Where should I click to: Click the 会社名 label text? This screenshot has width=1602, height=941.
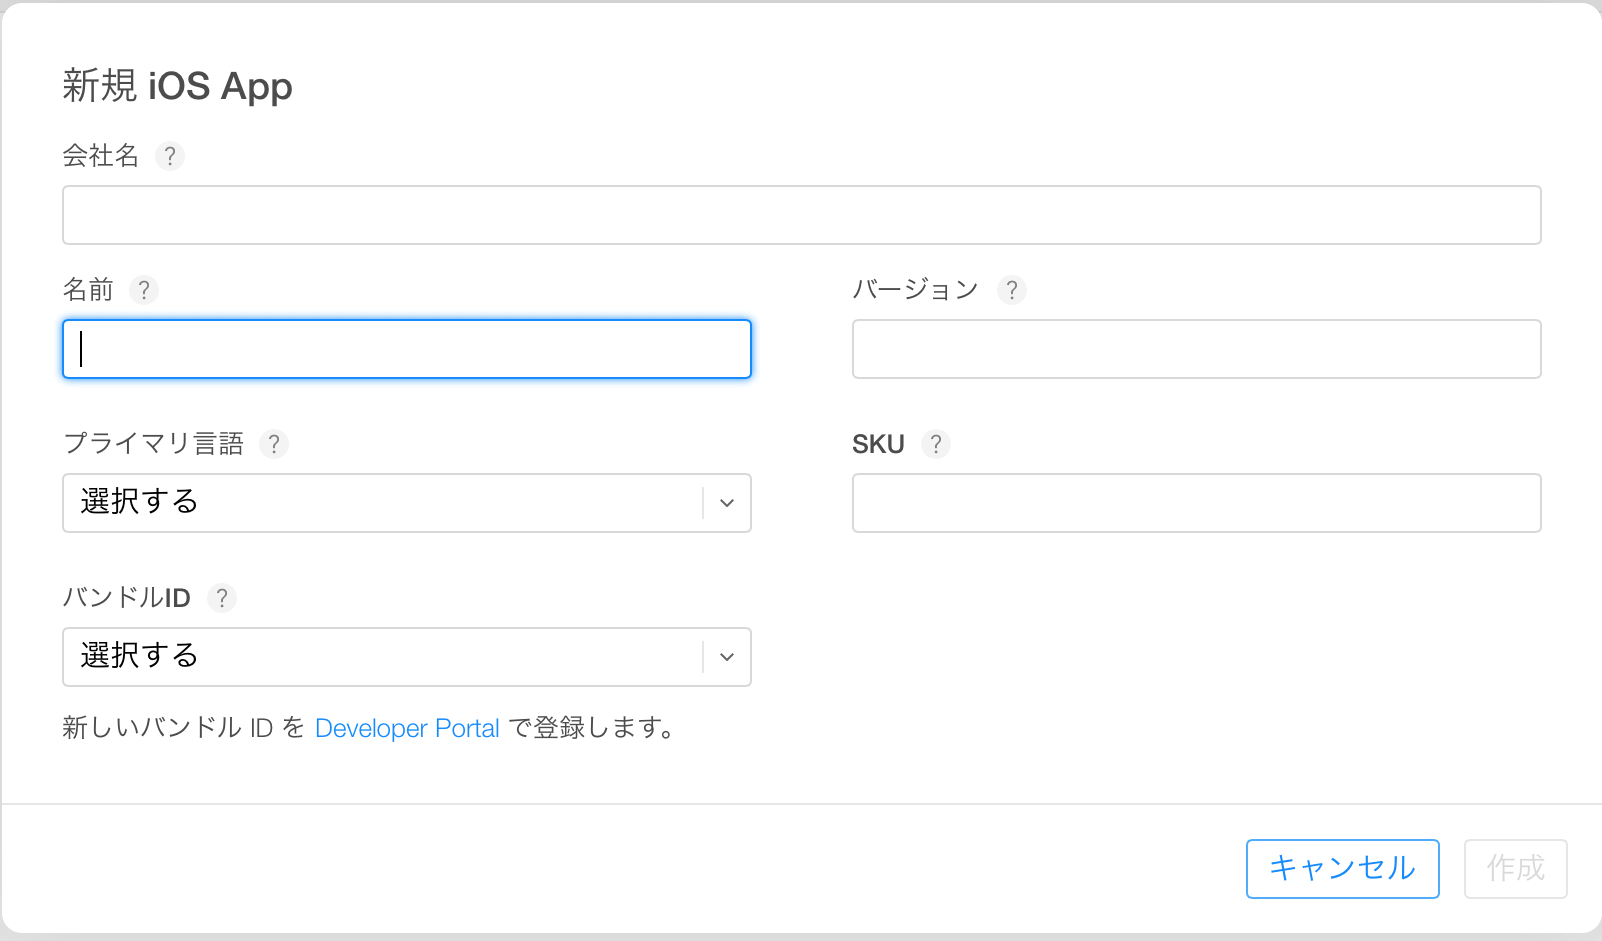[100, 156]
